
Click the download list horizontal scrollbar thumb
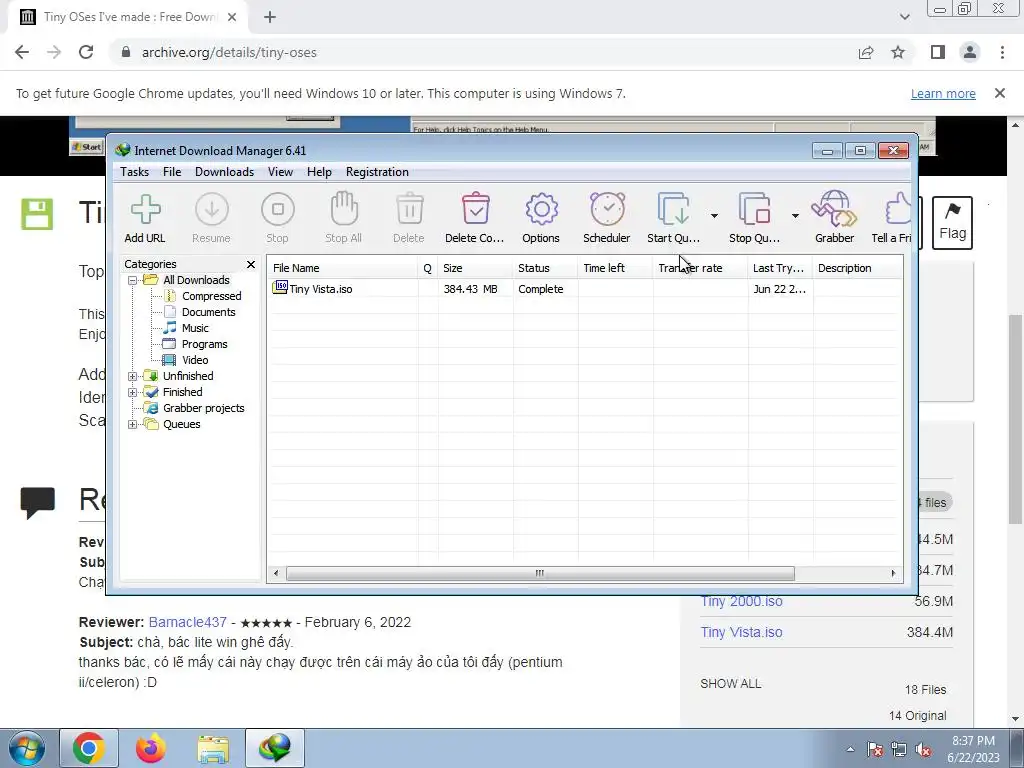540,573
